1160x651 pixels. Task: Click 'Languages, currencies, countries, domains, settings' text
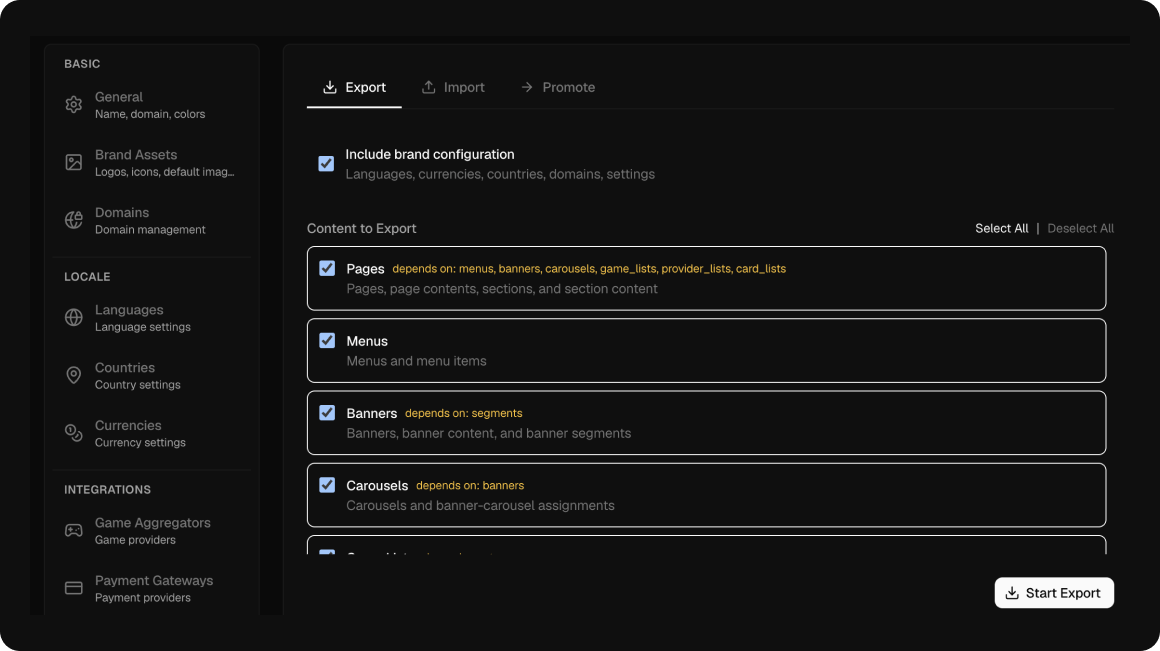(500, 175)
